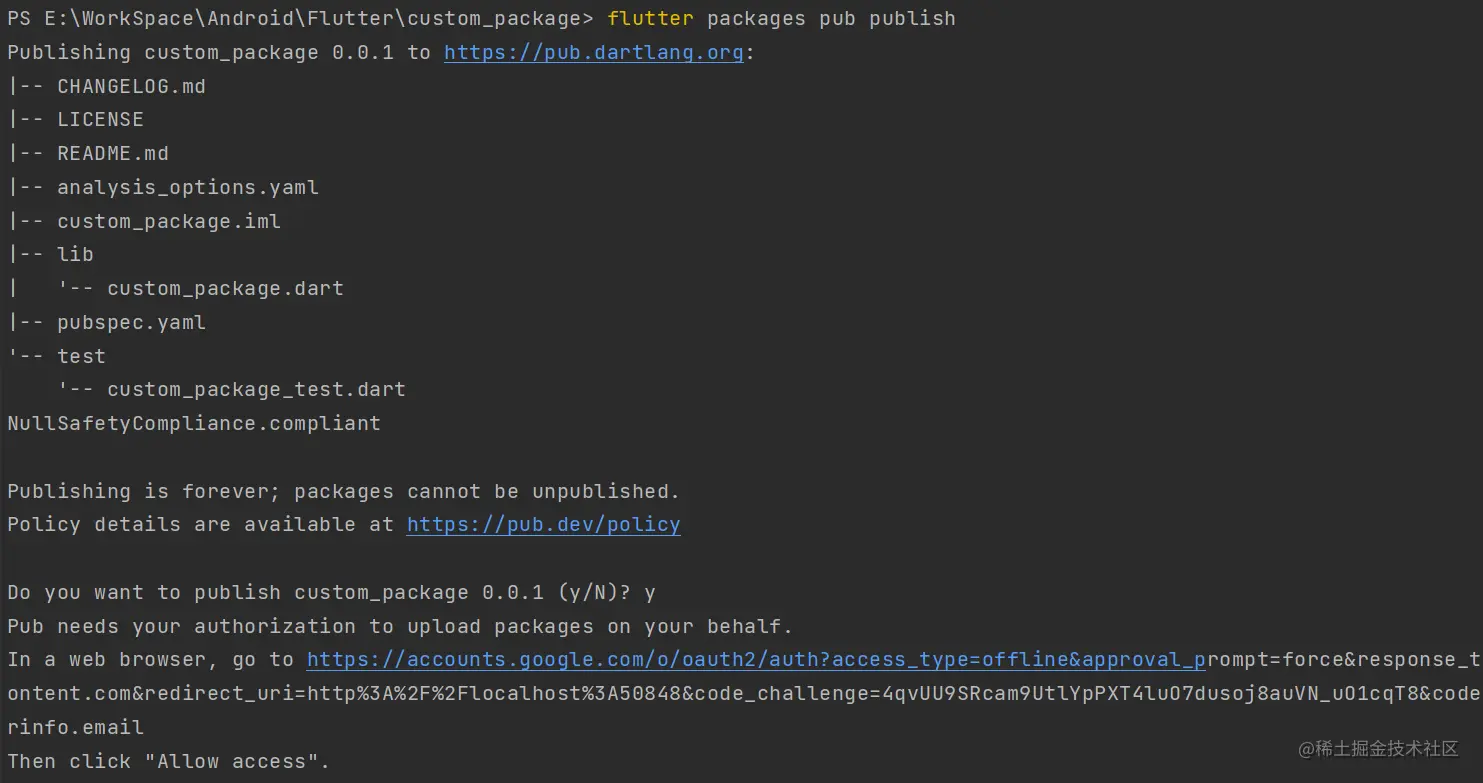Click the NullSafetyCompliance.compliant text

coord(194,423)
